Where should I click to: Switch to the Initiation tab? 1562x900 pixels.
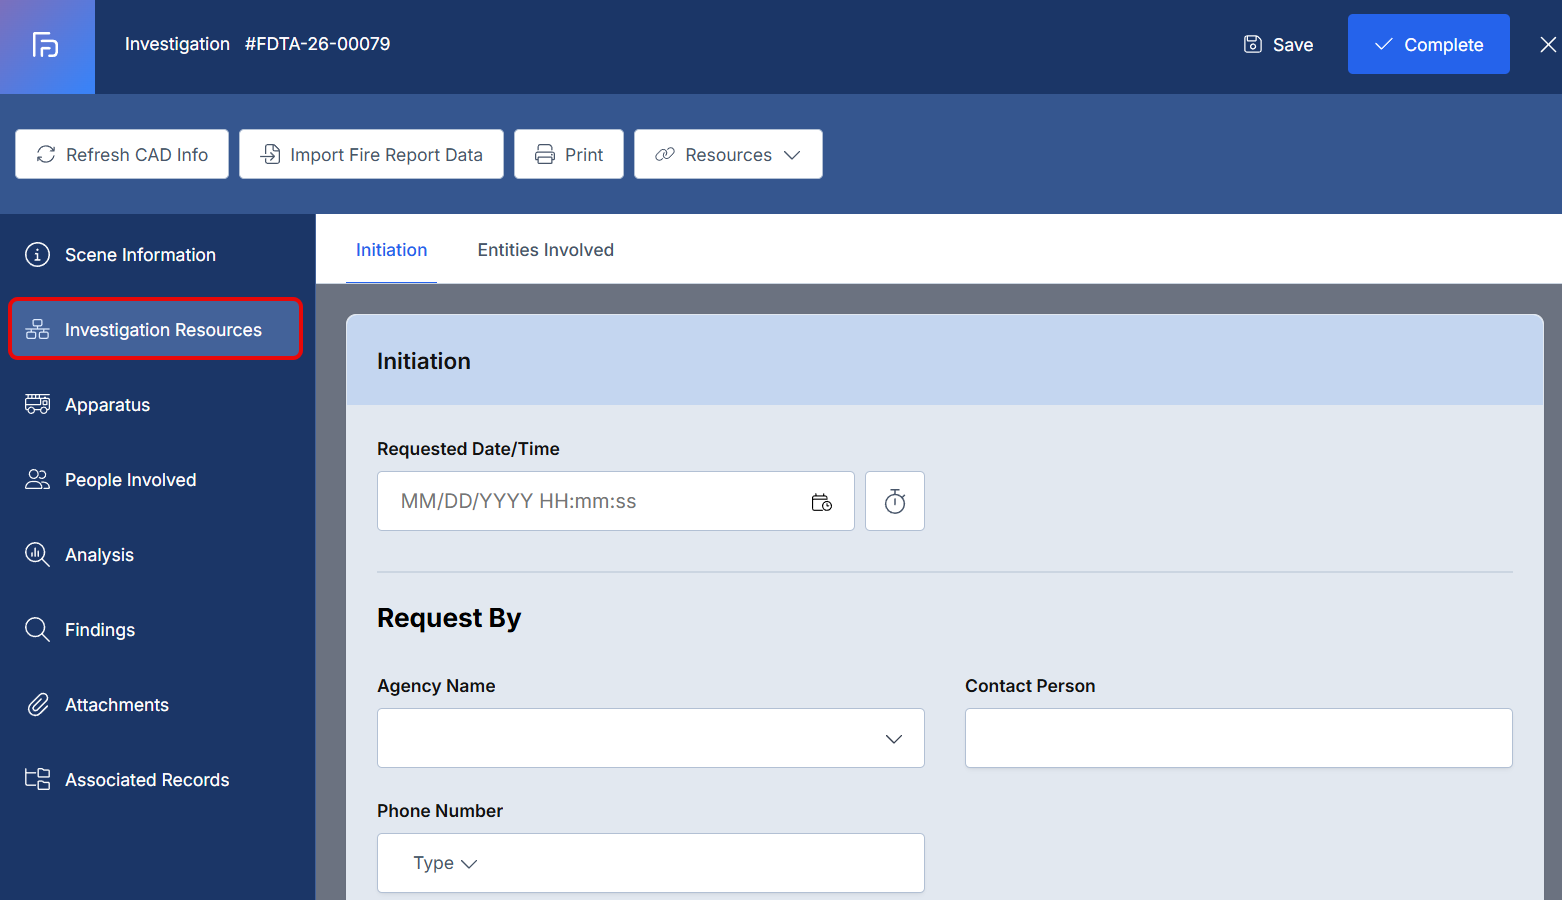click(391, 250)
